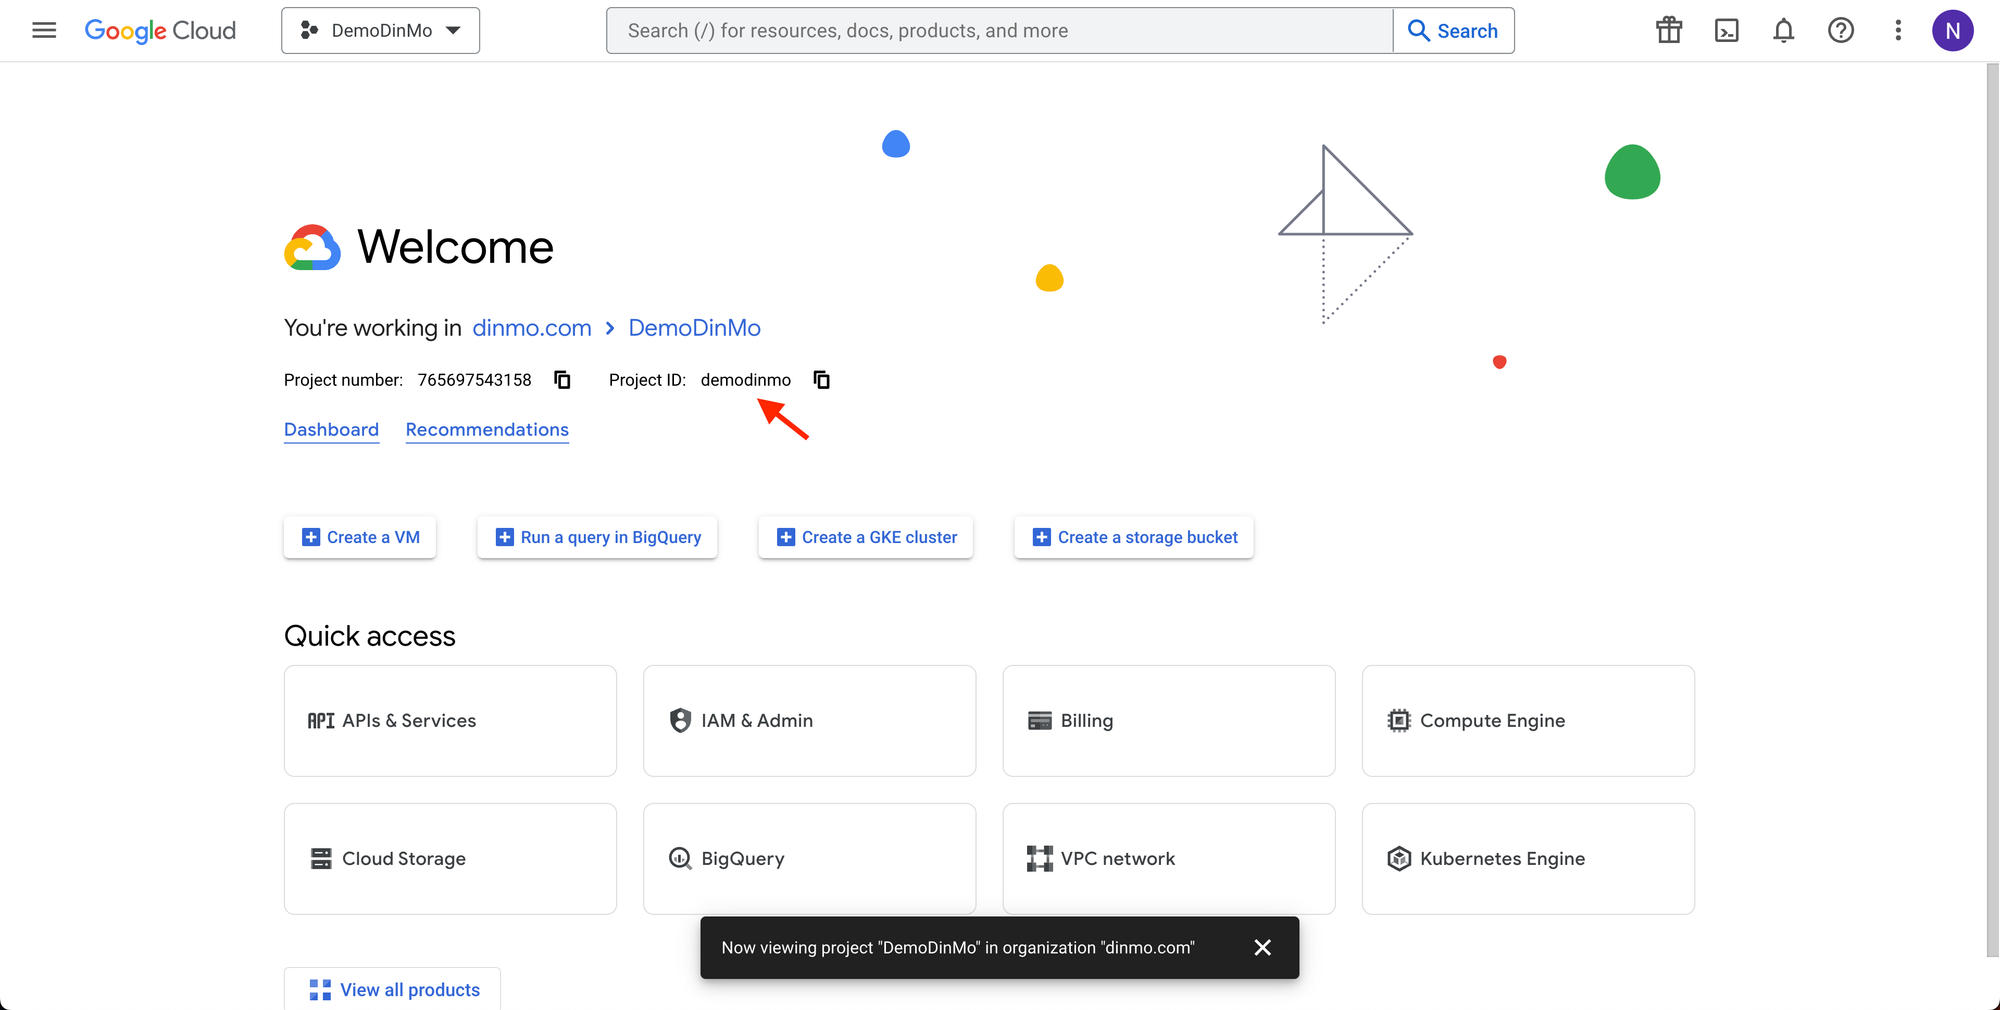This screenshot has height=1010, width=2000.
Task: Copy the project number to clipboard
Action: 562,380
